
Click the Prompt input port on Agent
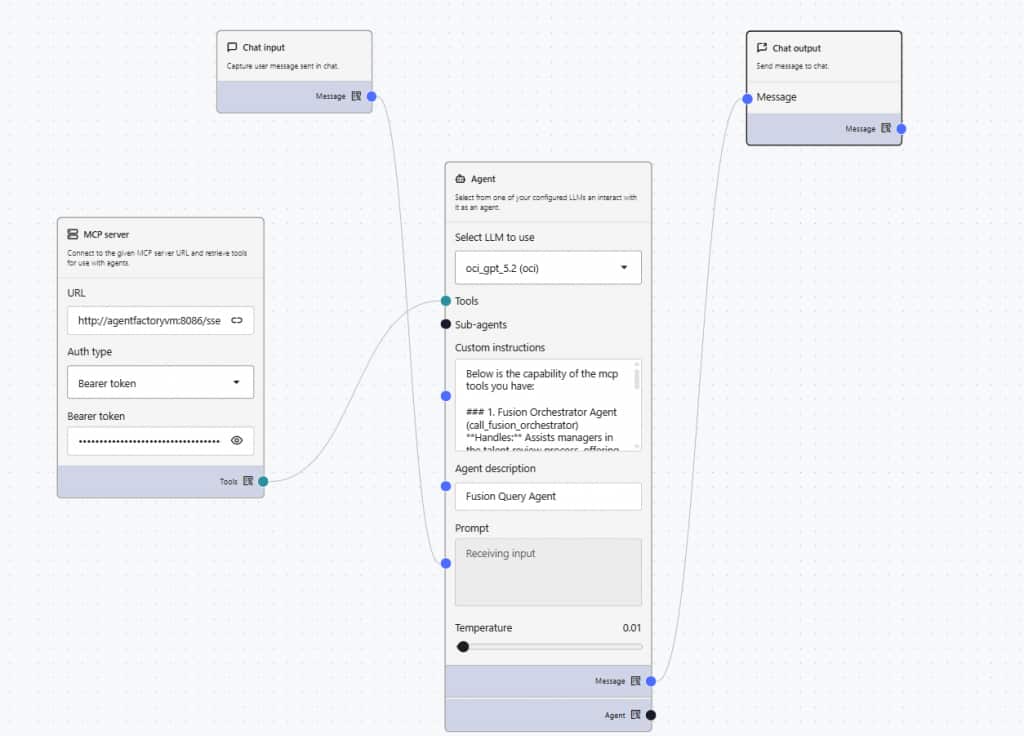click(445, 563)
